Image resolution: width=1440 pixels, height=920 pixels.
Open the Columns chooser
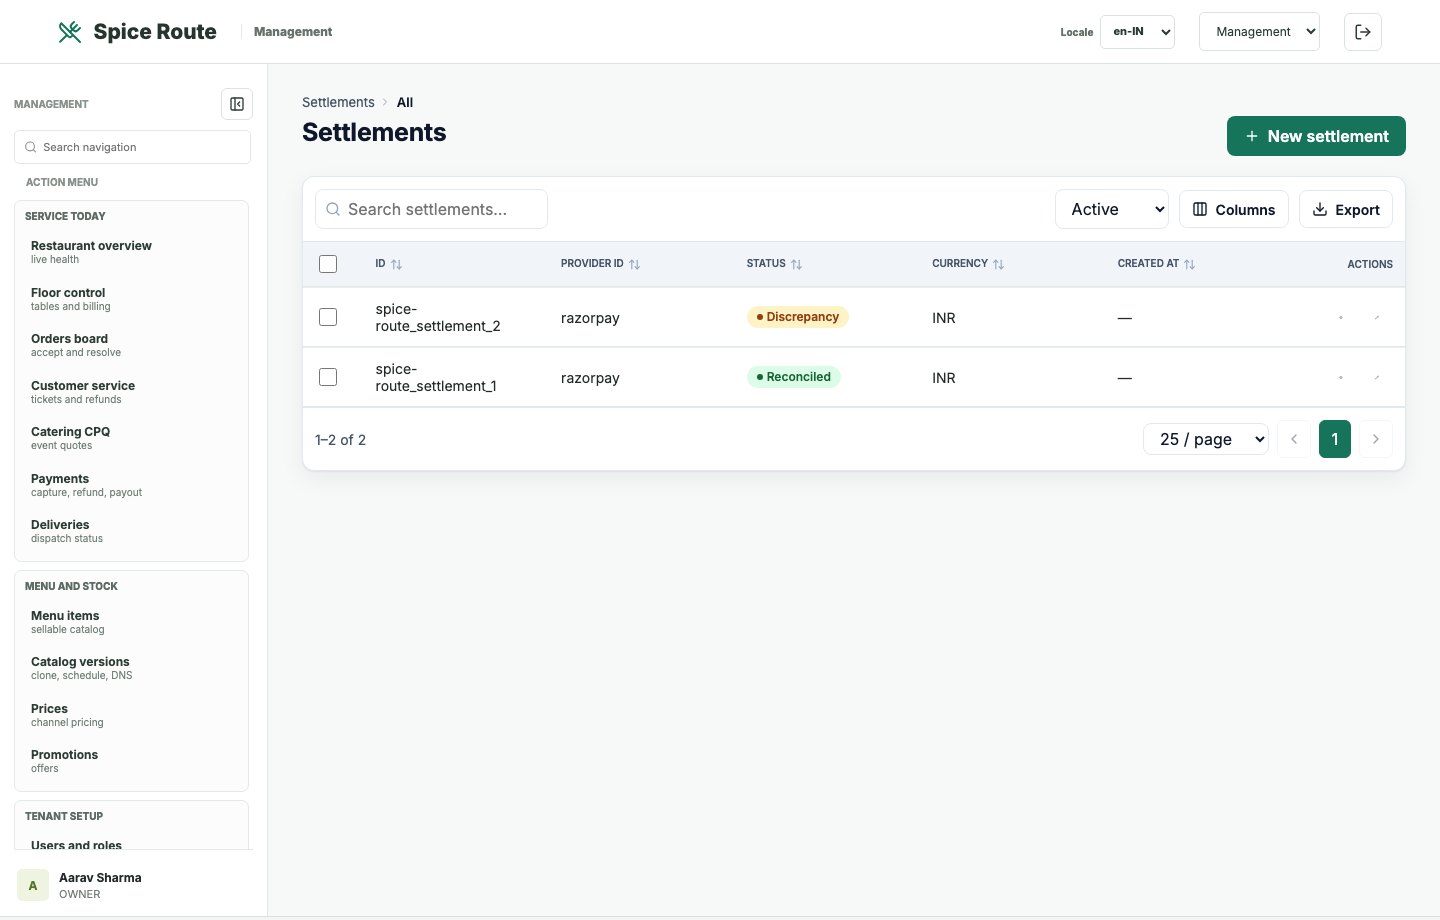[x=1234, y=209]
